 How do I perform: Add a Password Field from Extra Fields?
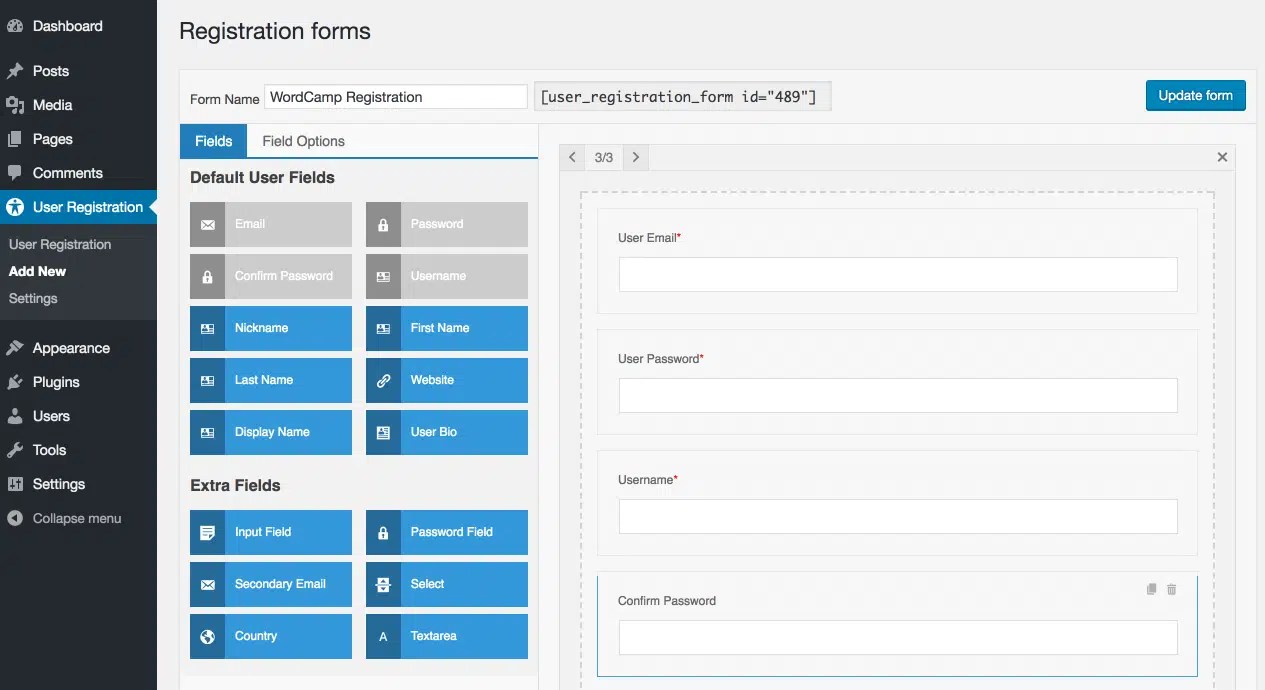tap(446, 532)
